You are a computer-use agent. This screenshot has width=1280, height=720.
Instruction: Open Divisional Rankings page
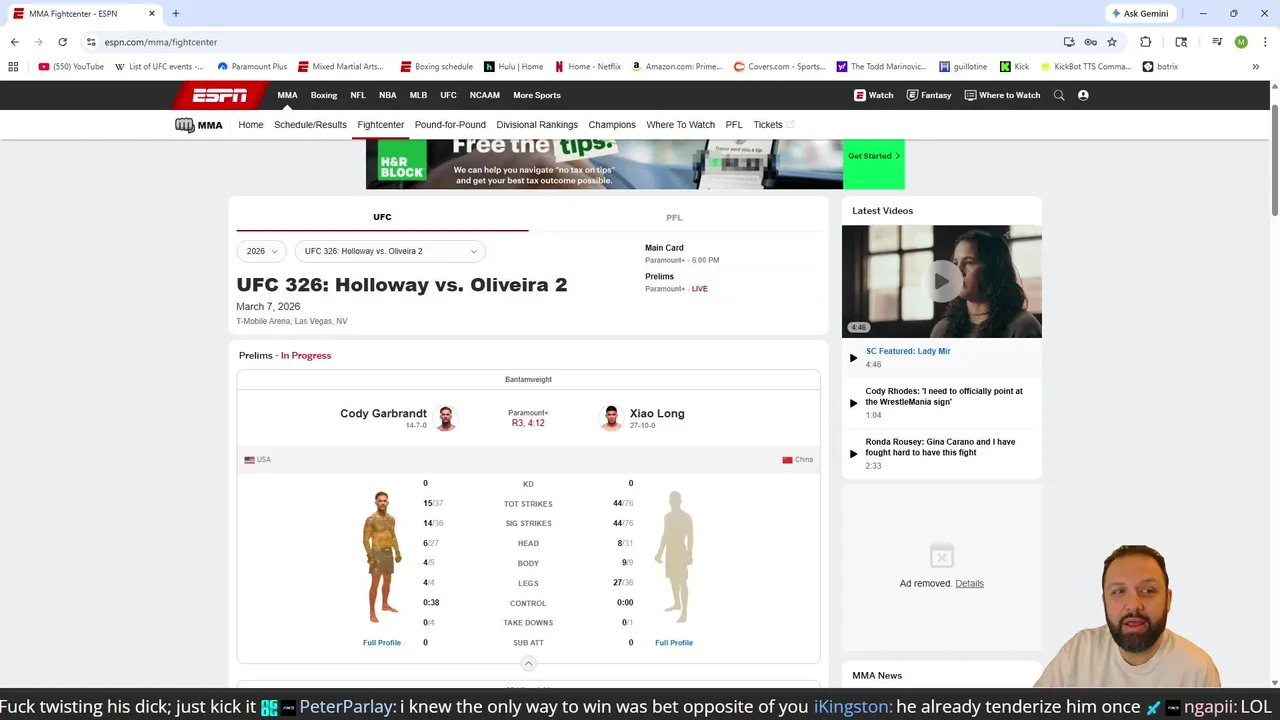point(537,125)
